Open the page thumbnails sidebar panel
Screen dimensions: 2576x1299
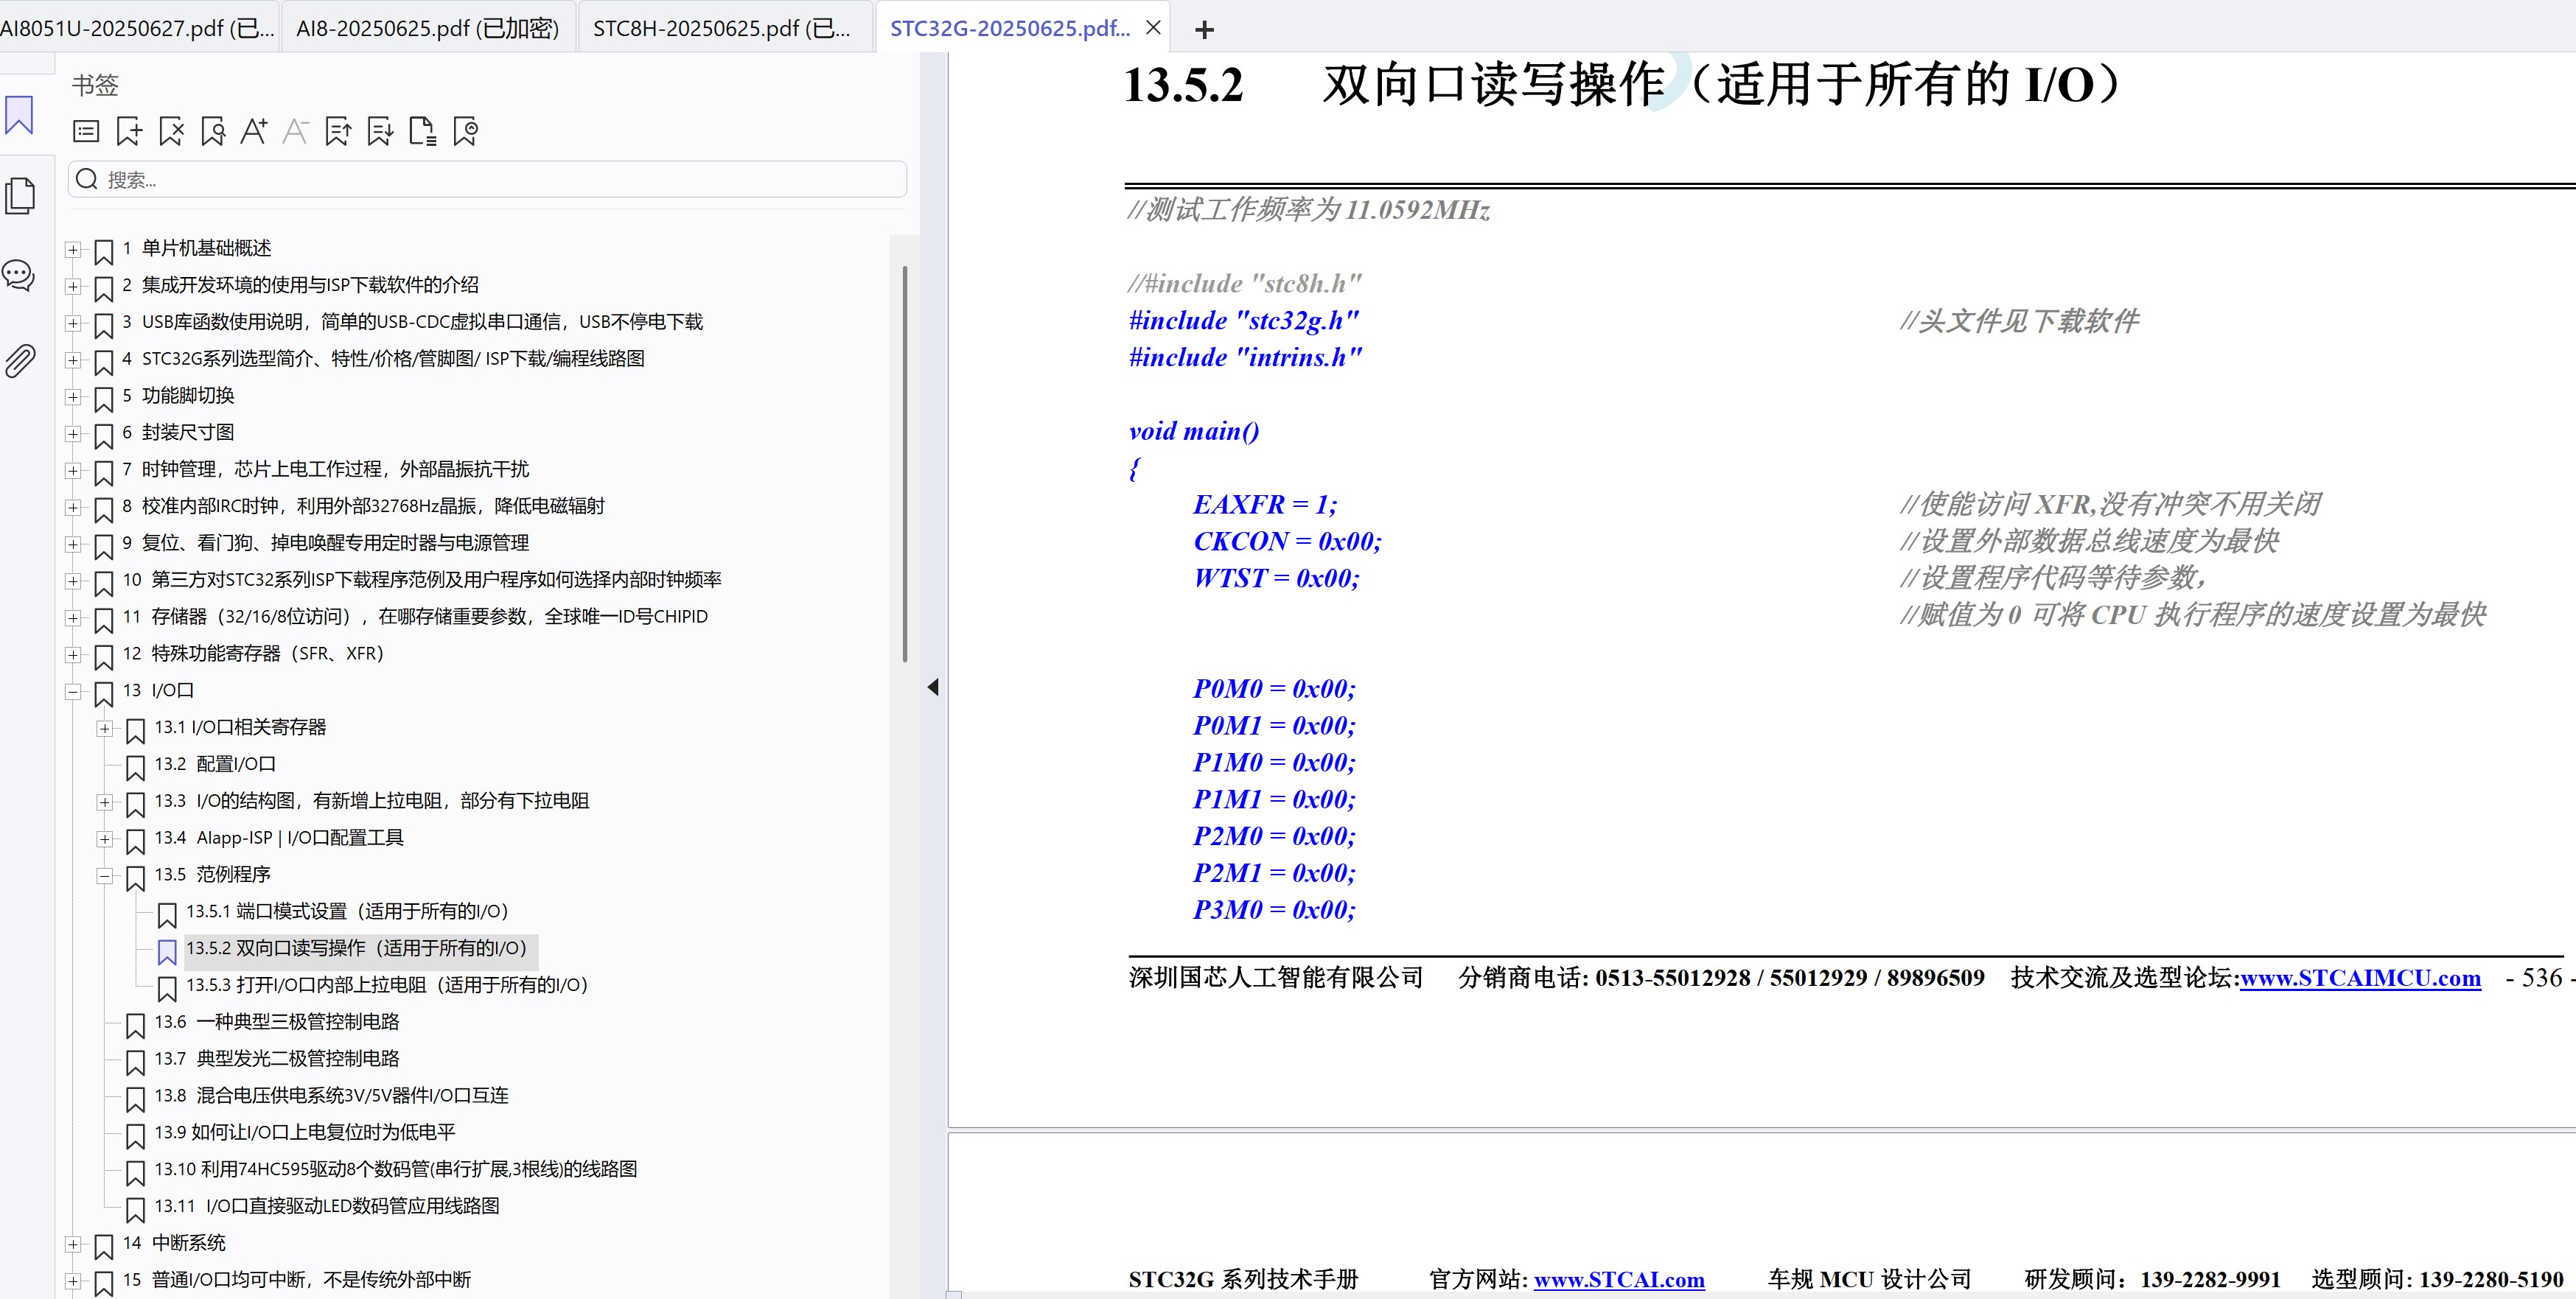coord(20,195)
